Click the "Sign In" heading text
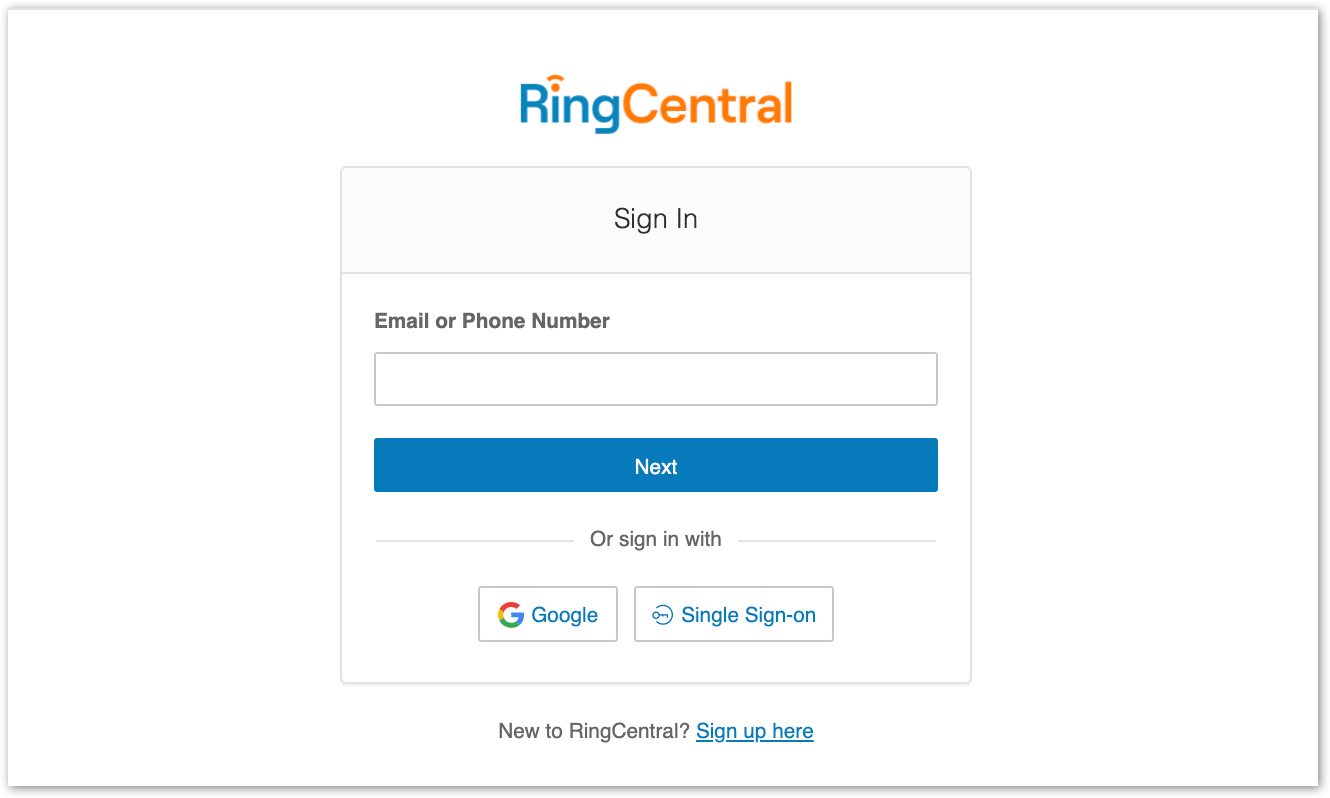Viewport: 1330px width, 798px height. (656, 219)
